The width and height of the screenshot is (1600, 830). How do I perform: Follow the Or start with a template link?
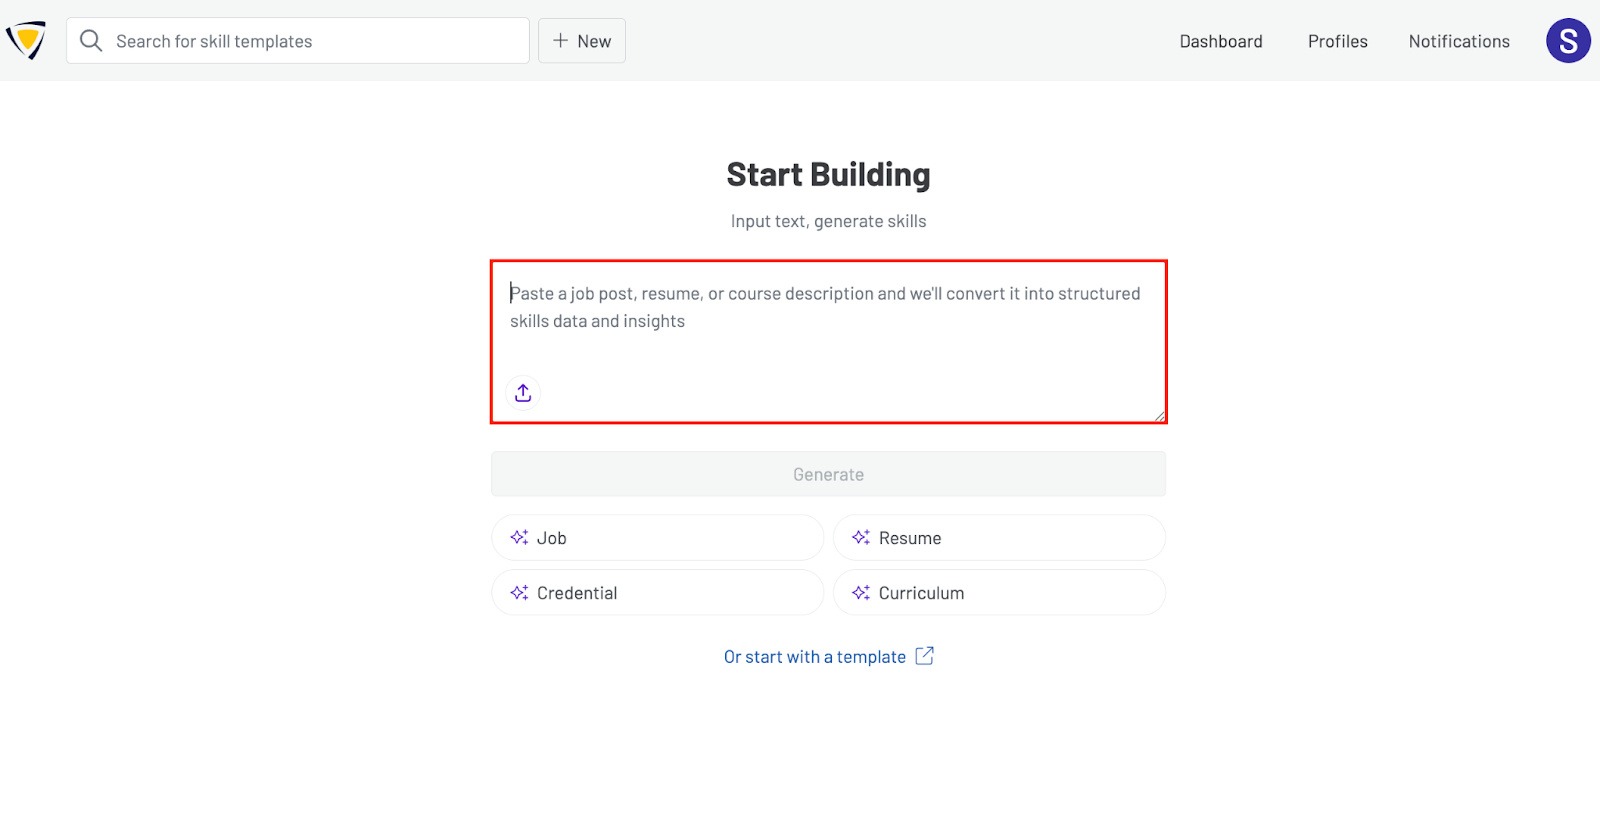pyautogui.click(x=814, y=657)
